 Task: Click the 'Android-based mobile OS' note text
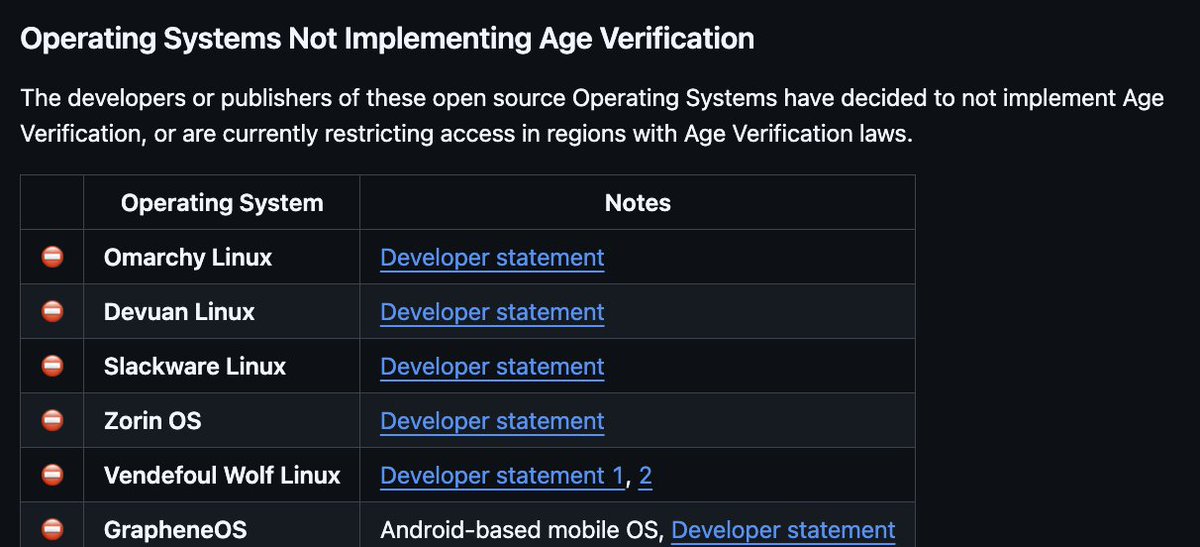(x=522, y=529)
